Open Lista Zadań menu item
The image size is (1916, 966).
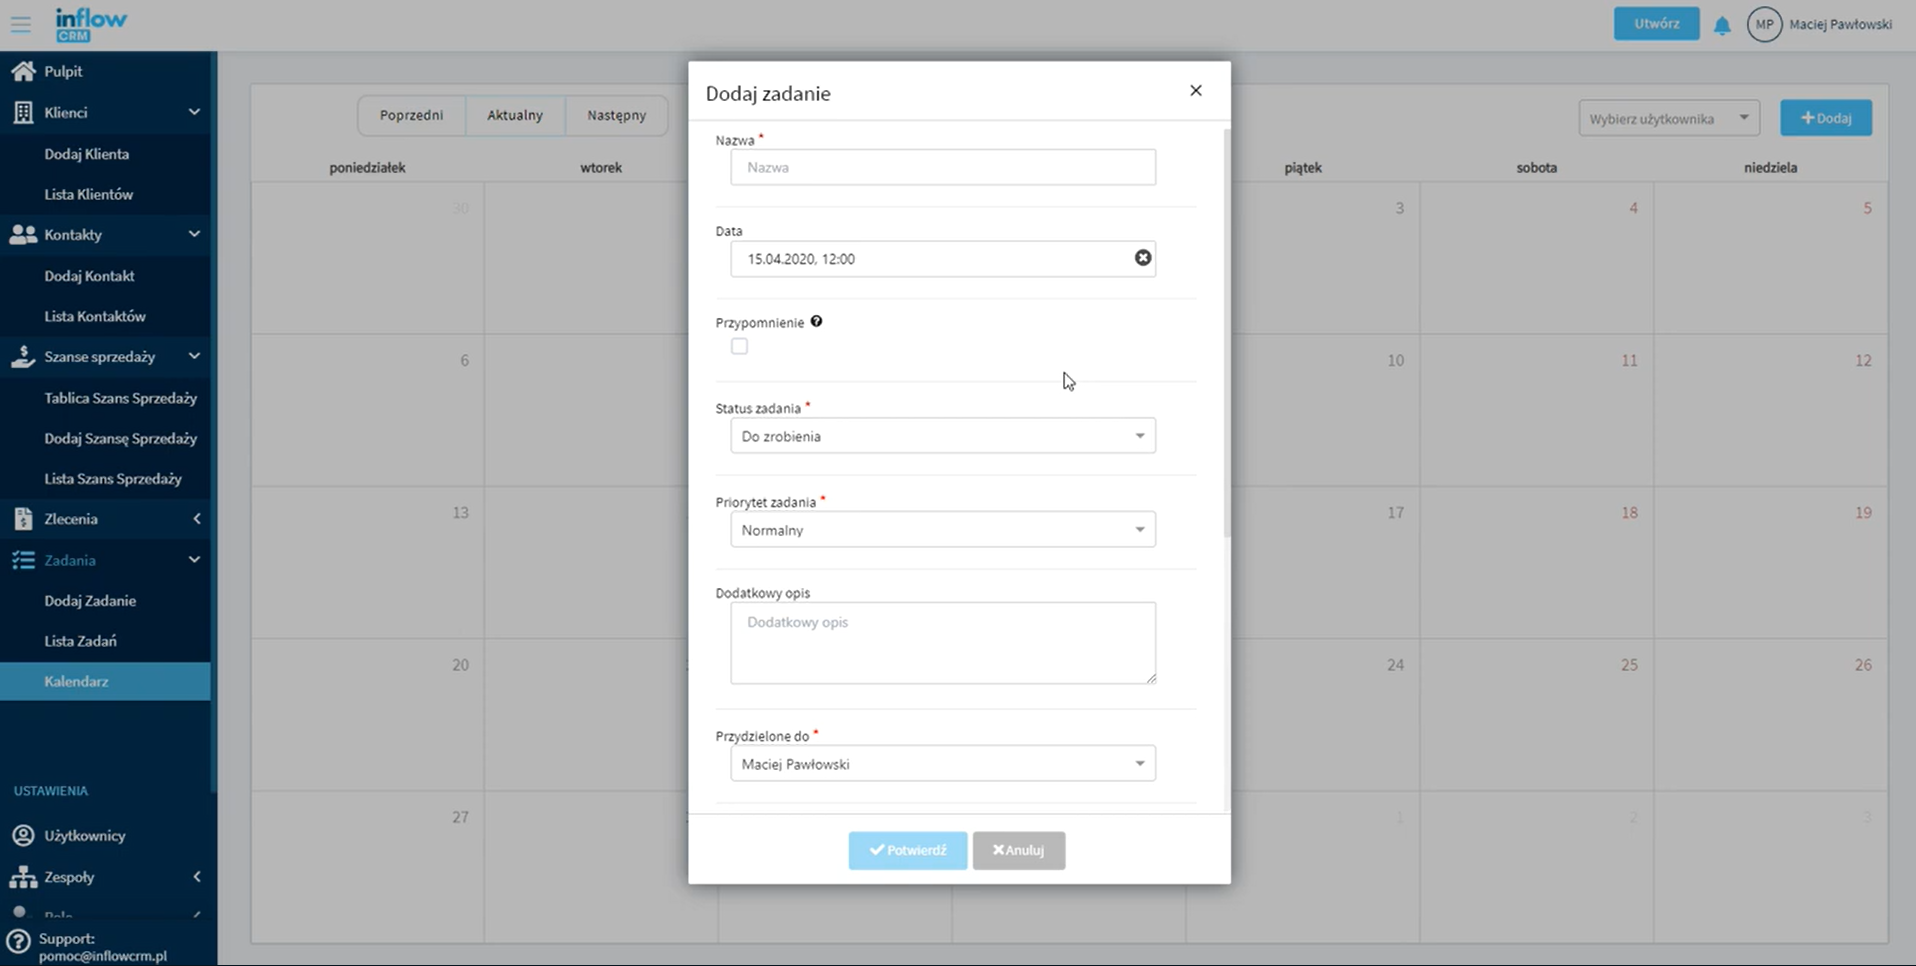(80, 641)
